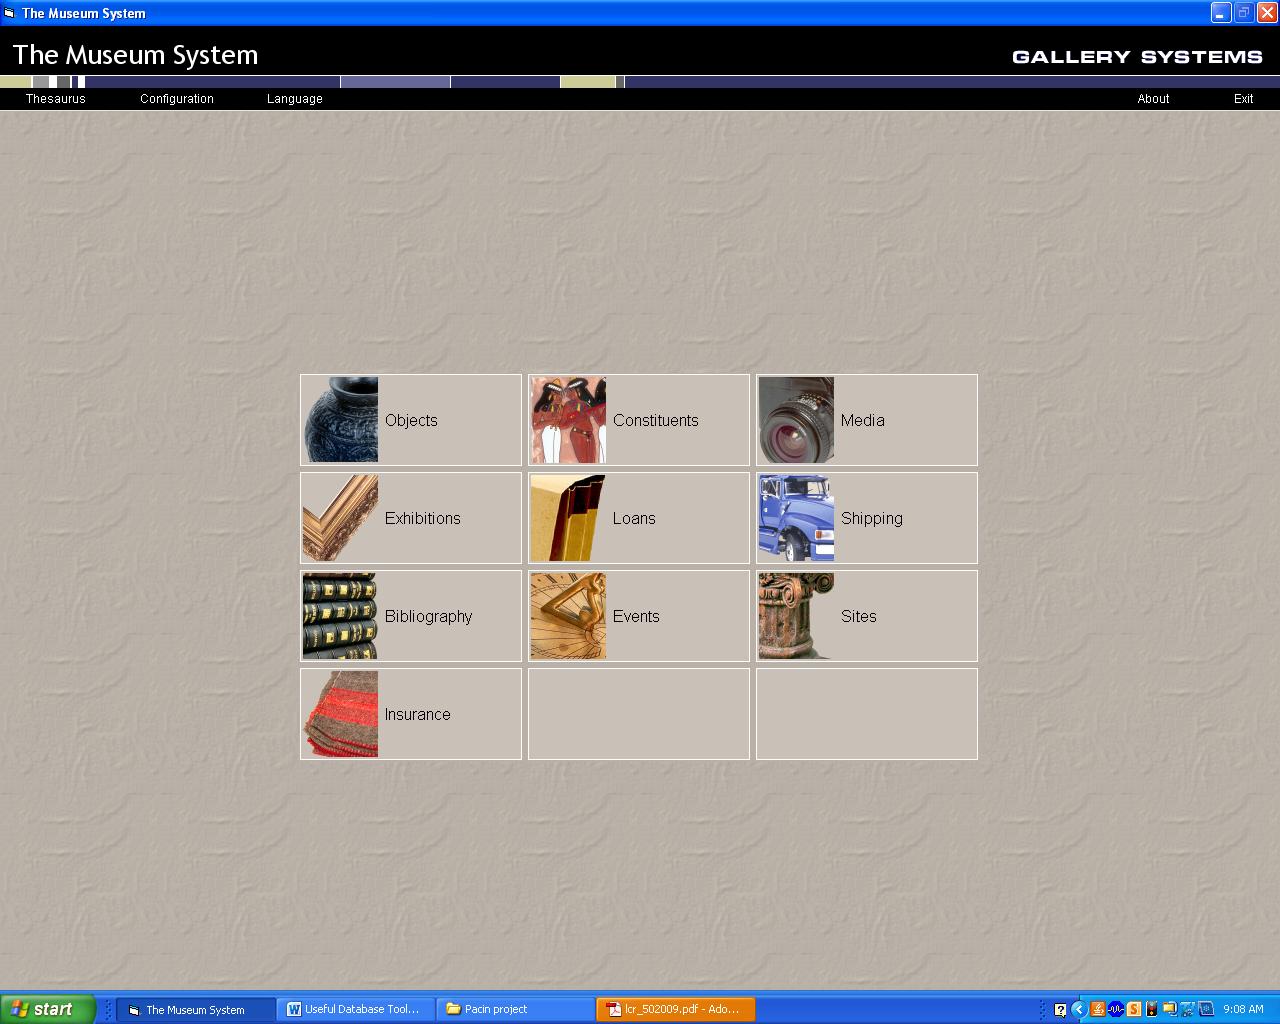
Task: Open Media via the camera lens icon
Action: tap(796, 420)
